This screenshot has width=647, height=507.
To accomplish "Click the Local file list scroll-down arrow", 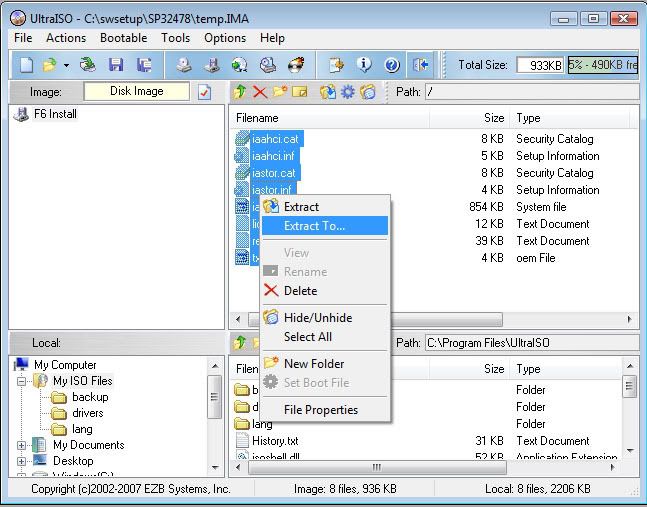I will pos(630,450).
